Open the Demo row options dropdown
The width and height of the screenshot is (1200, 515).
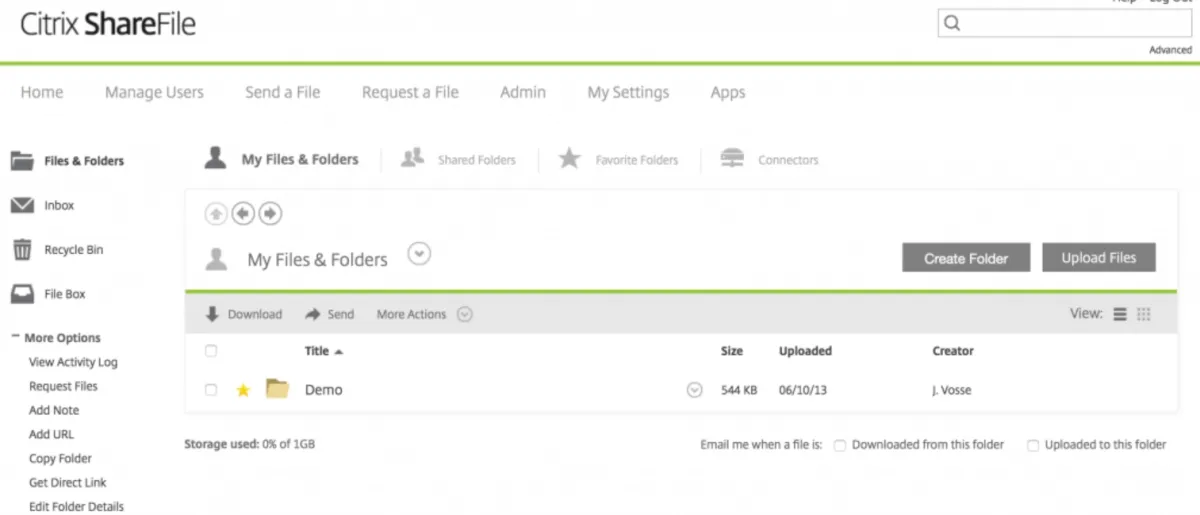click(x=695, y=390)
